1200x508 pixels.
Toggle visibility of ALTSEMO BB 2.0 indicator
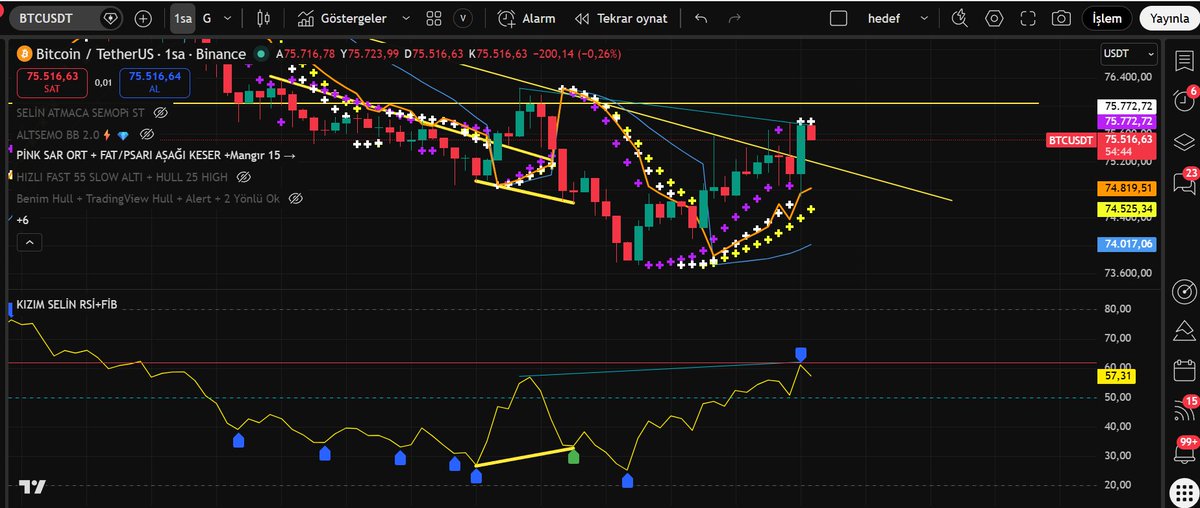tap(146, 134)
